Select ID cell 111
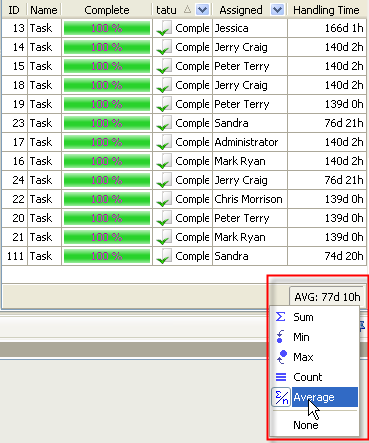Image resolution: width=369 pixels, height=443 pixels. pos(15,256)
